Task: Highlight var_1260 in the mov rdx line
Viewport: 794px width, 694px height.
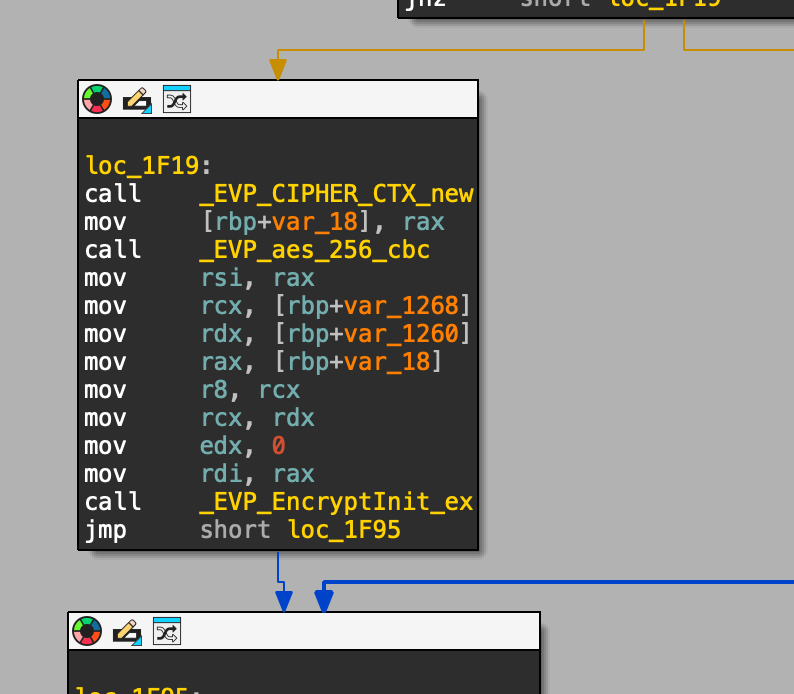Action: pos(401,333)
